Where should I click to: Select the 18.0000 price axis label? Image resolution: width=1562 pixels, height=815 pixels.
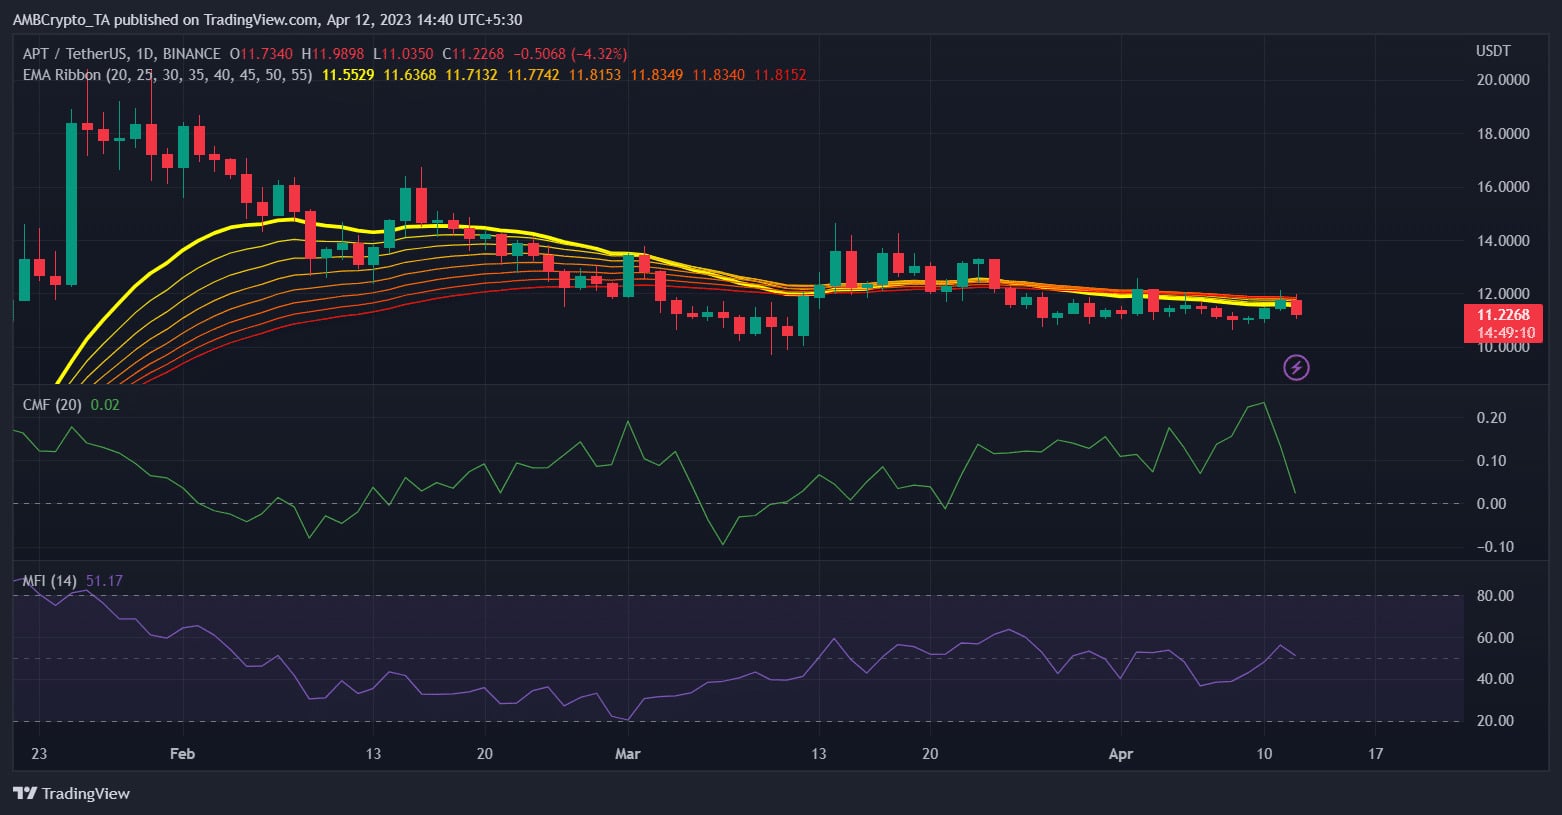pos(1503,134)
